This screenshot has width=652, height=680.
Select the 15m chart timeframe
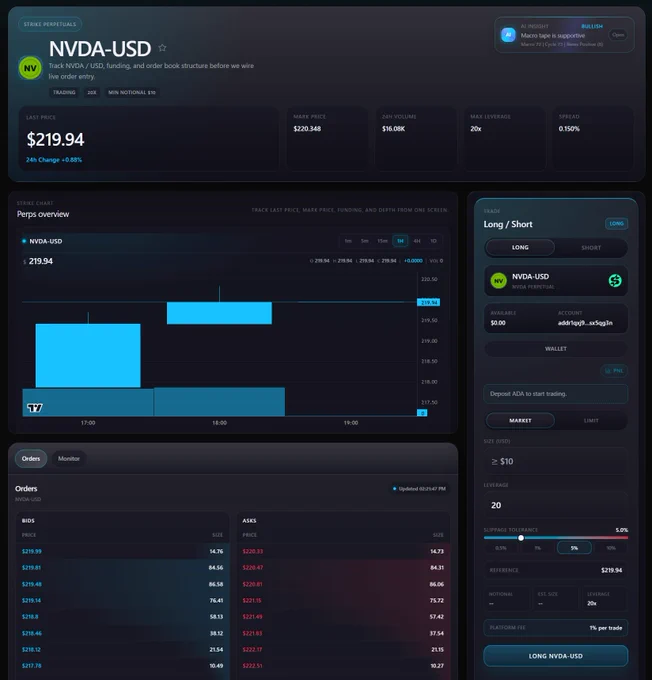(x=382, y=241)
